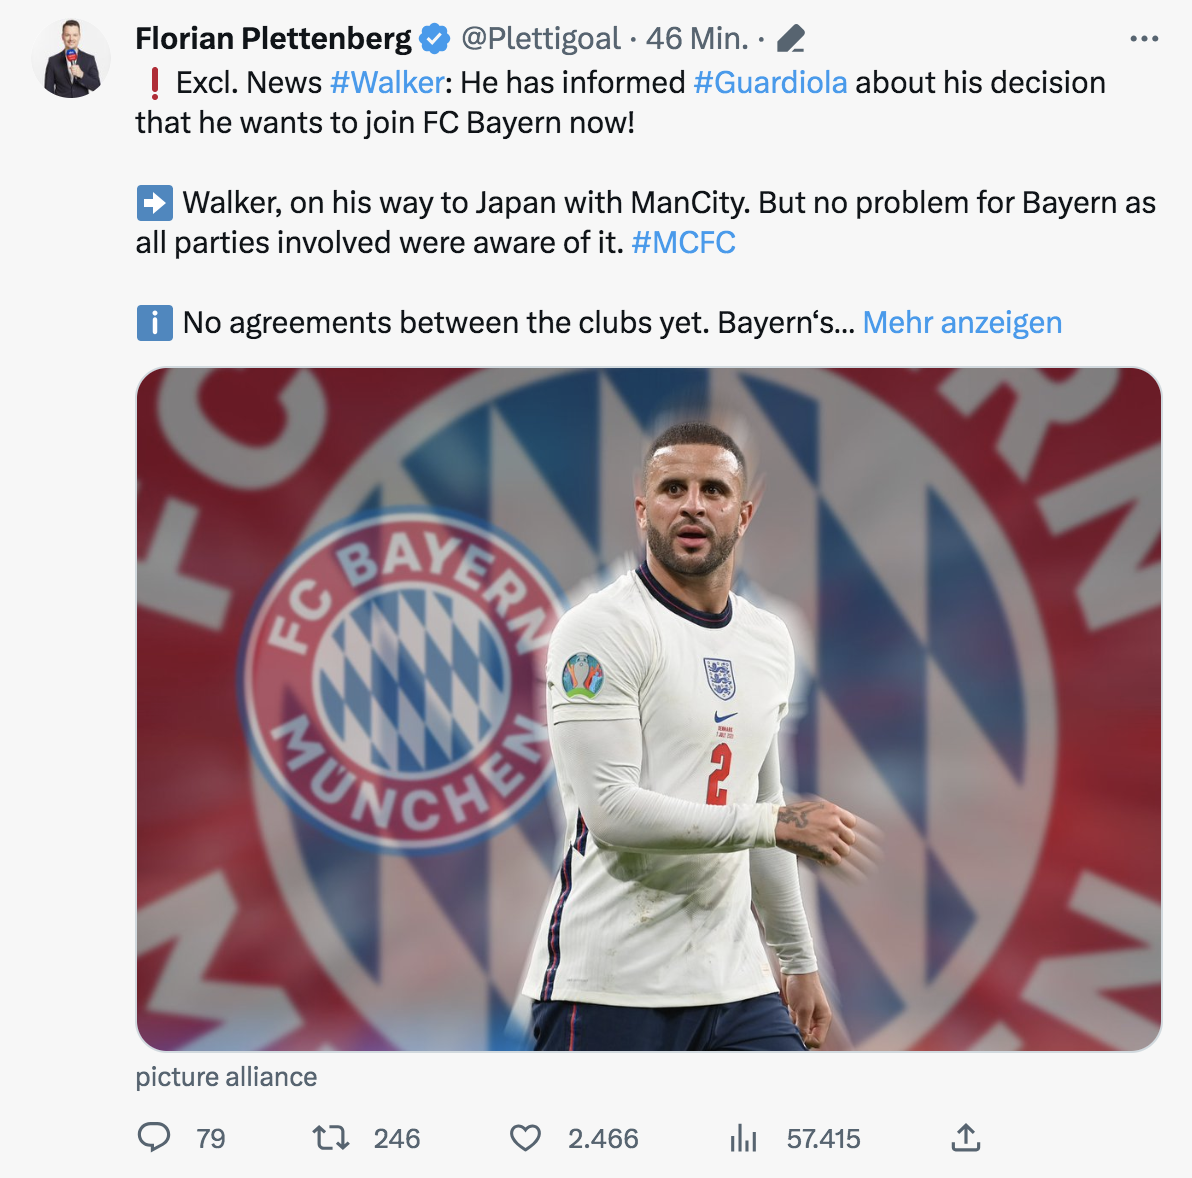The height and width of the screenshot is (1178, 1192).
Task: Expand tweet with Mehr anzeigen
Action: (x=962, y=323)
